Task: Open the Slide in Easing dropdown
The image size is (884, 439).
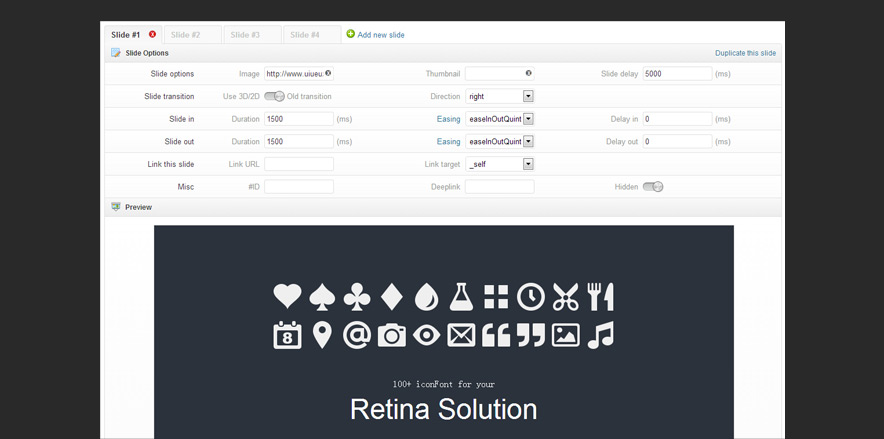Action: pyautogui.click(x=528, y=119)
